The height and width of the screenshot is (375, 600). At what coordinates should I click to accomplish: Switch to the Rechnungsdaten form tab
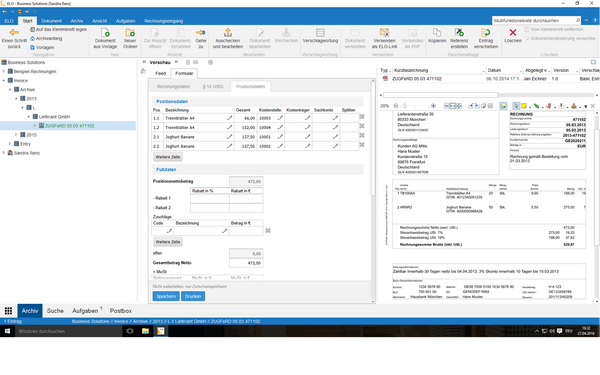point(173,86)
